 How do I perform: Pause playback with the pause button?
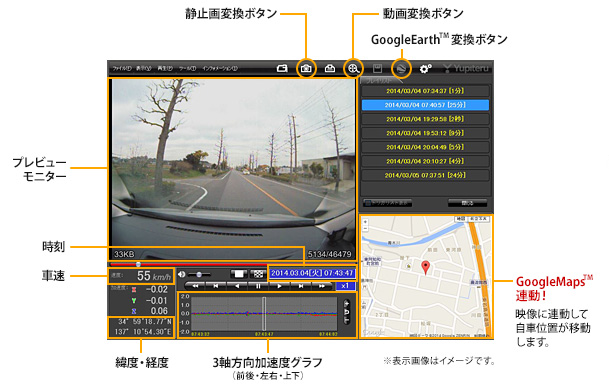tap(258, 286)
